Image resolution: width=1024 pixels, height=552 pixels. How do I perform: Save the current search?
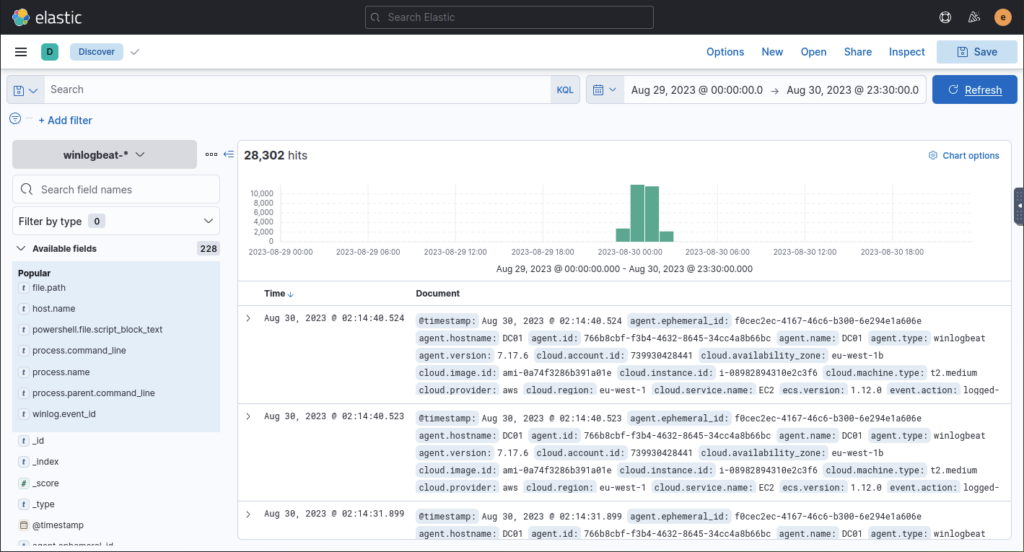coord(977,52)
